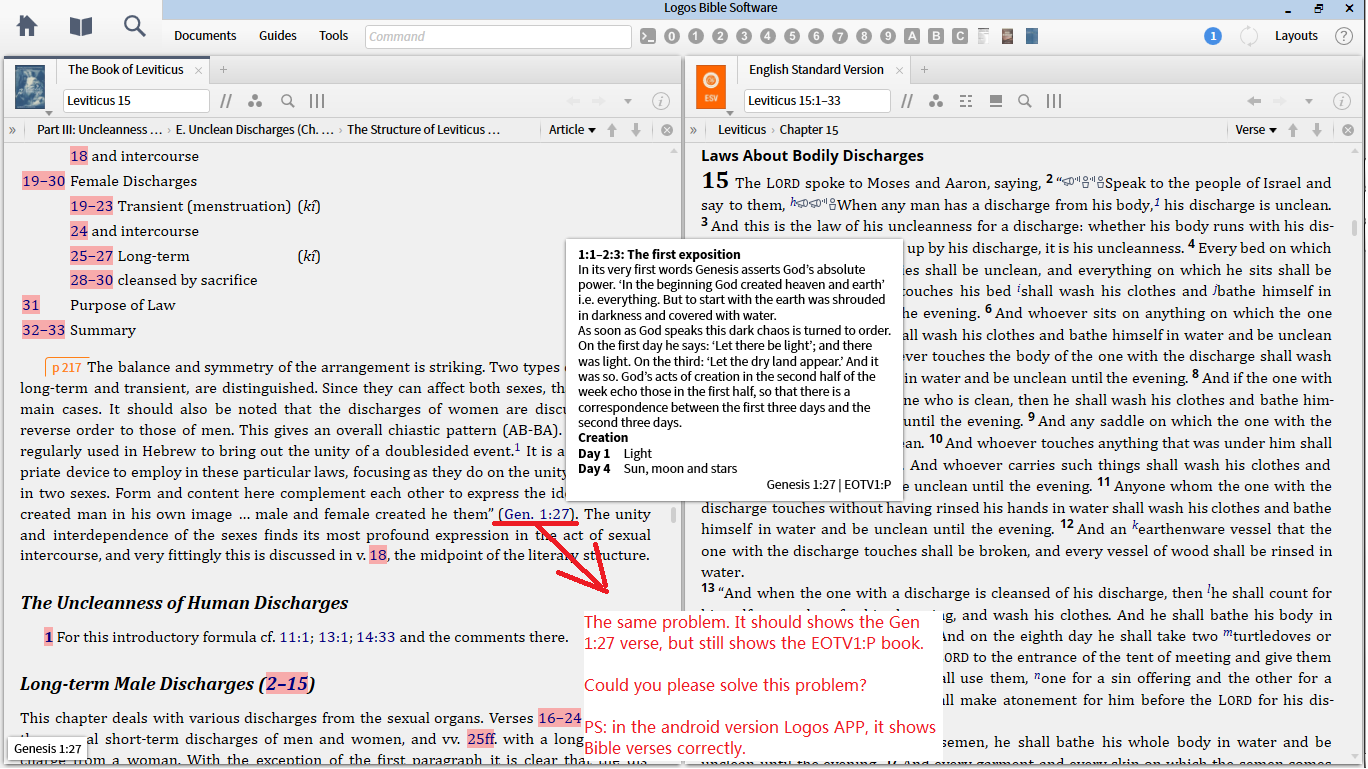Jump to next verse in ESV panel
This screenshot has height=769, width=1368.
tap(1317, 130)
